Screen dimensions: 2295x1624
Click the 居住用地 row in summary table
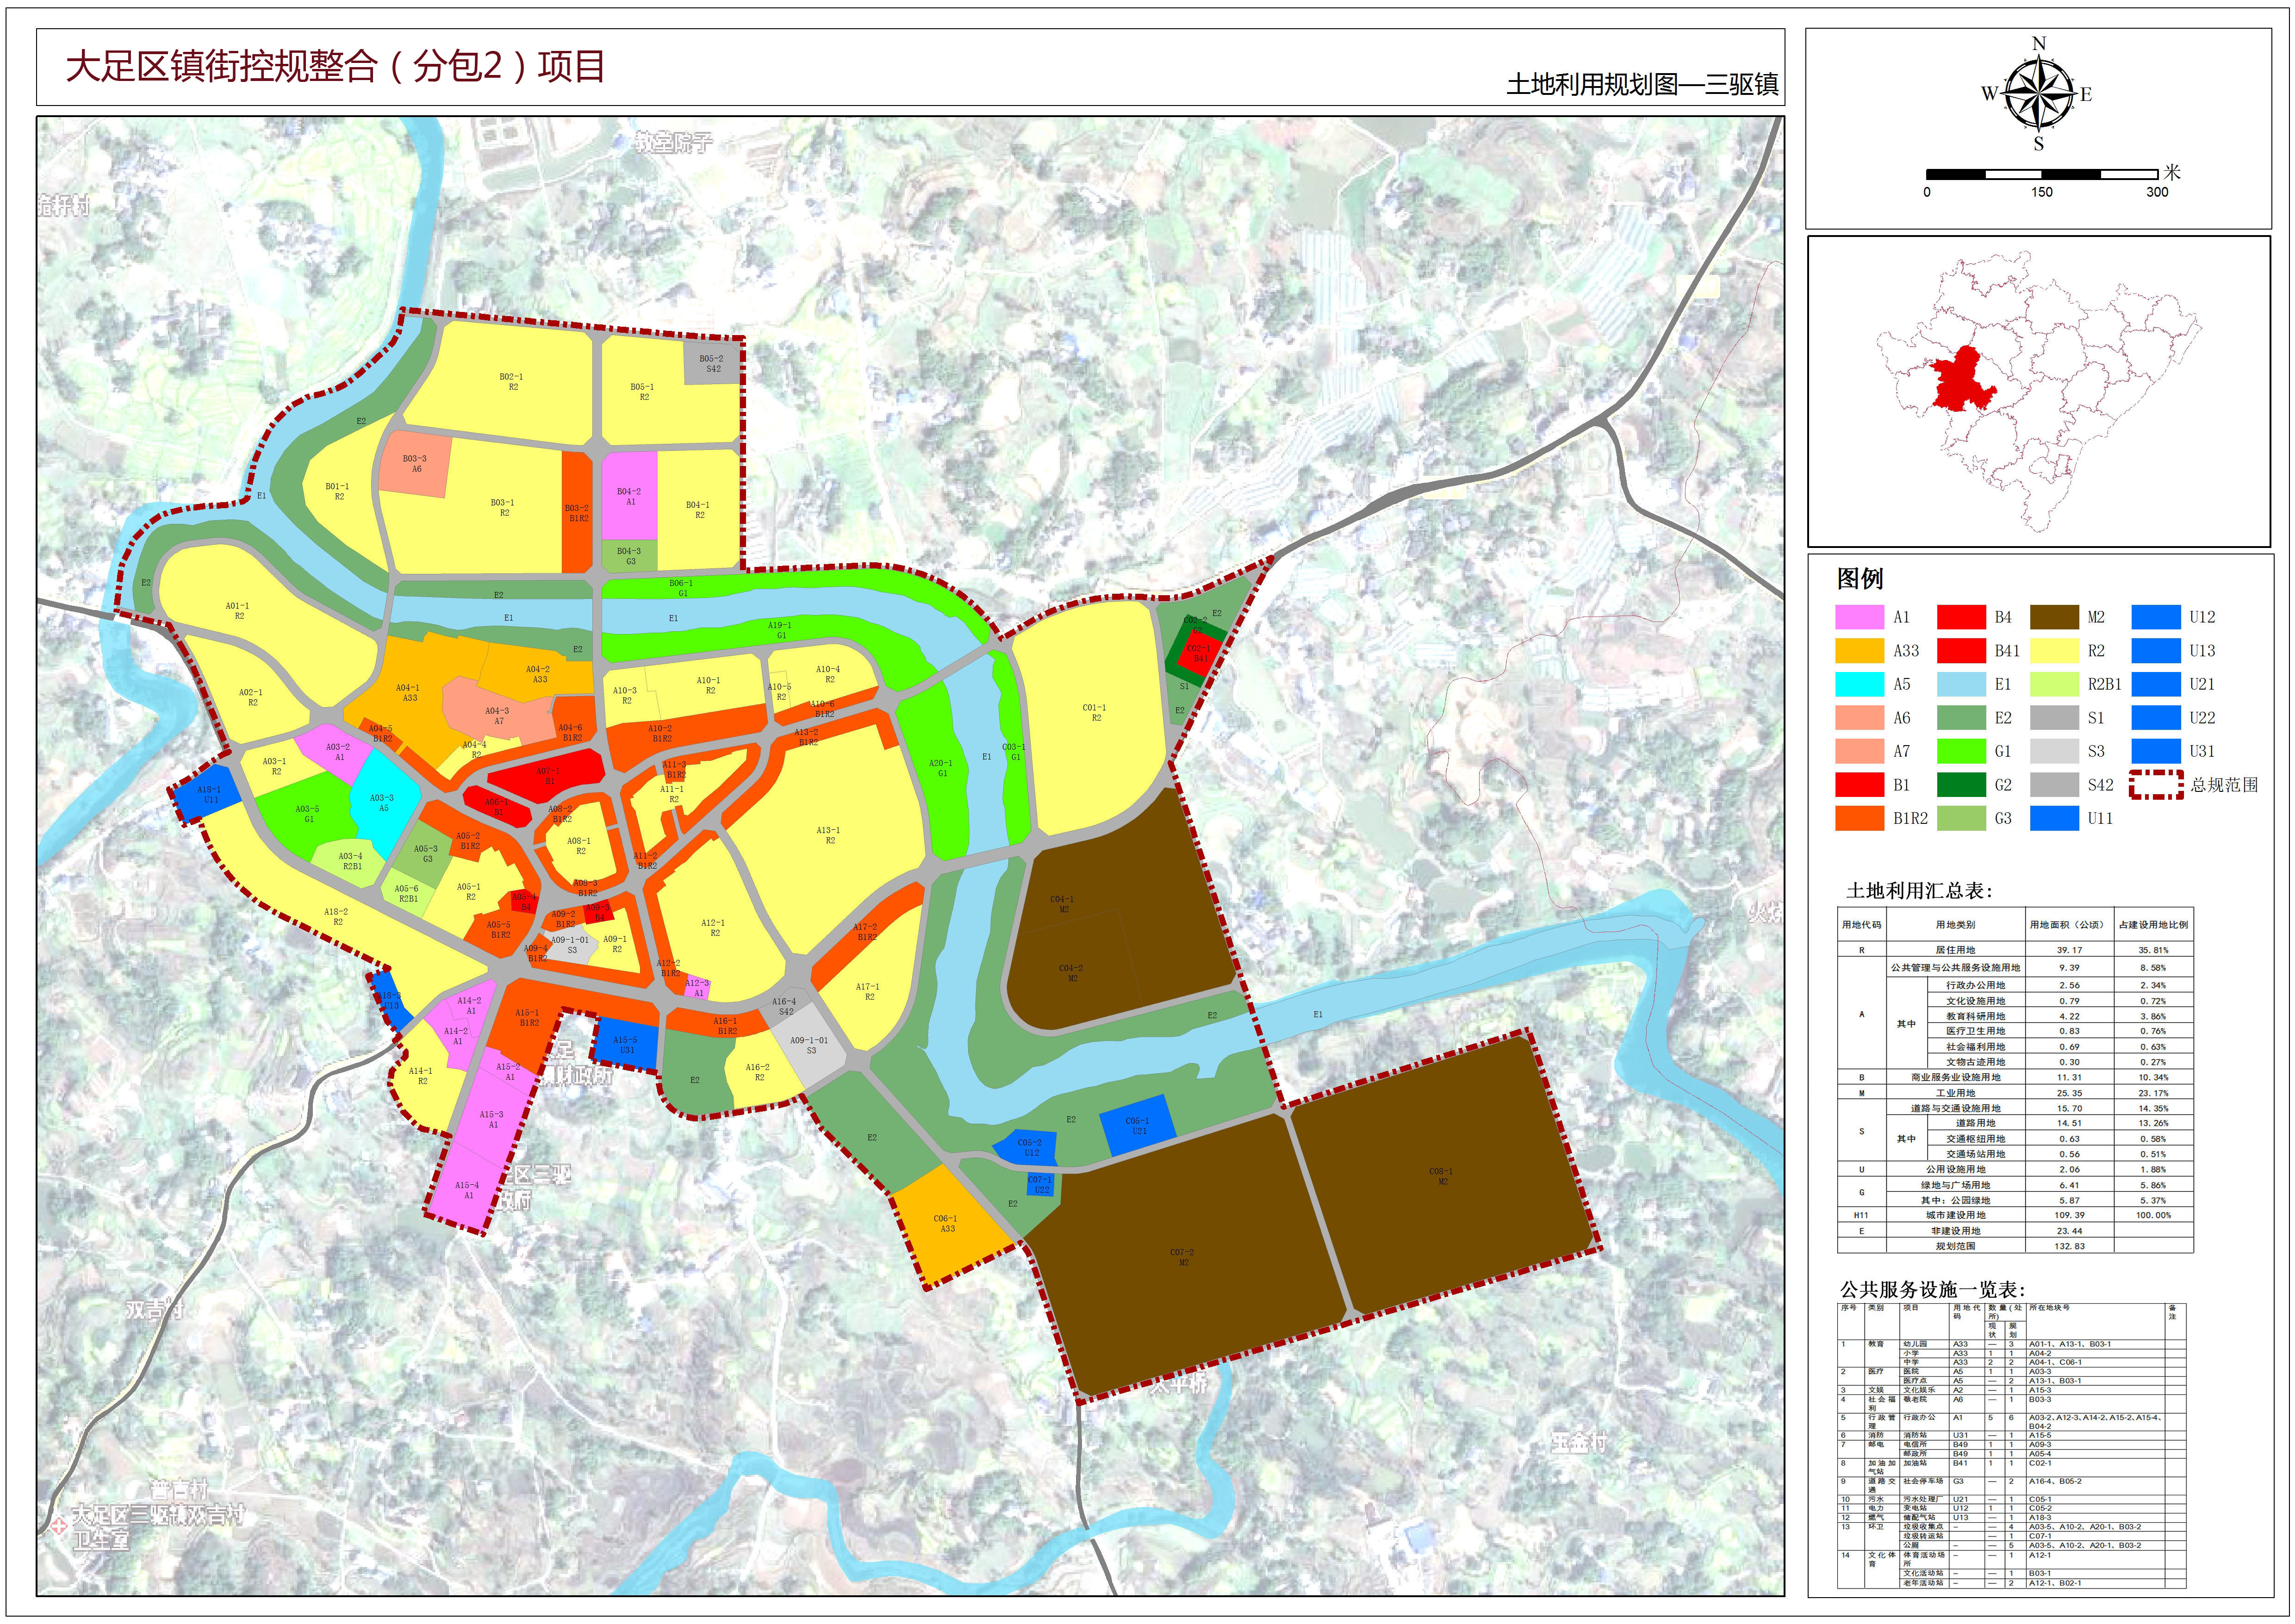pyautogui.click(x=2015, y=949)
